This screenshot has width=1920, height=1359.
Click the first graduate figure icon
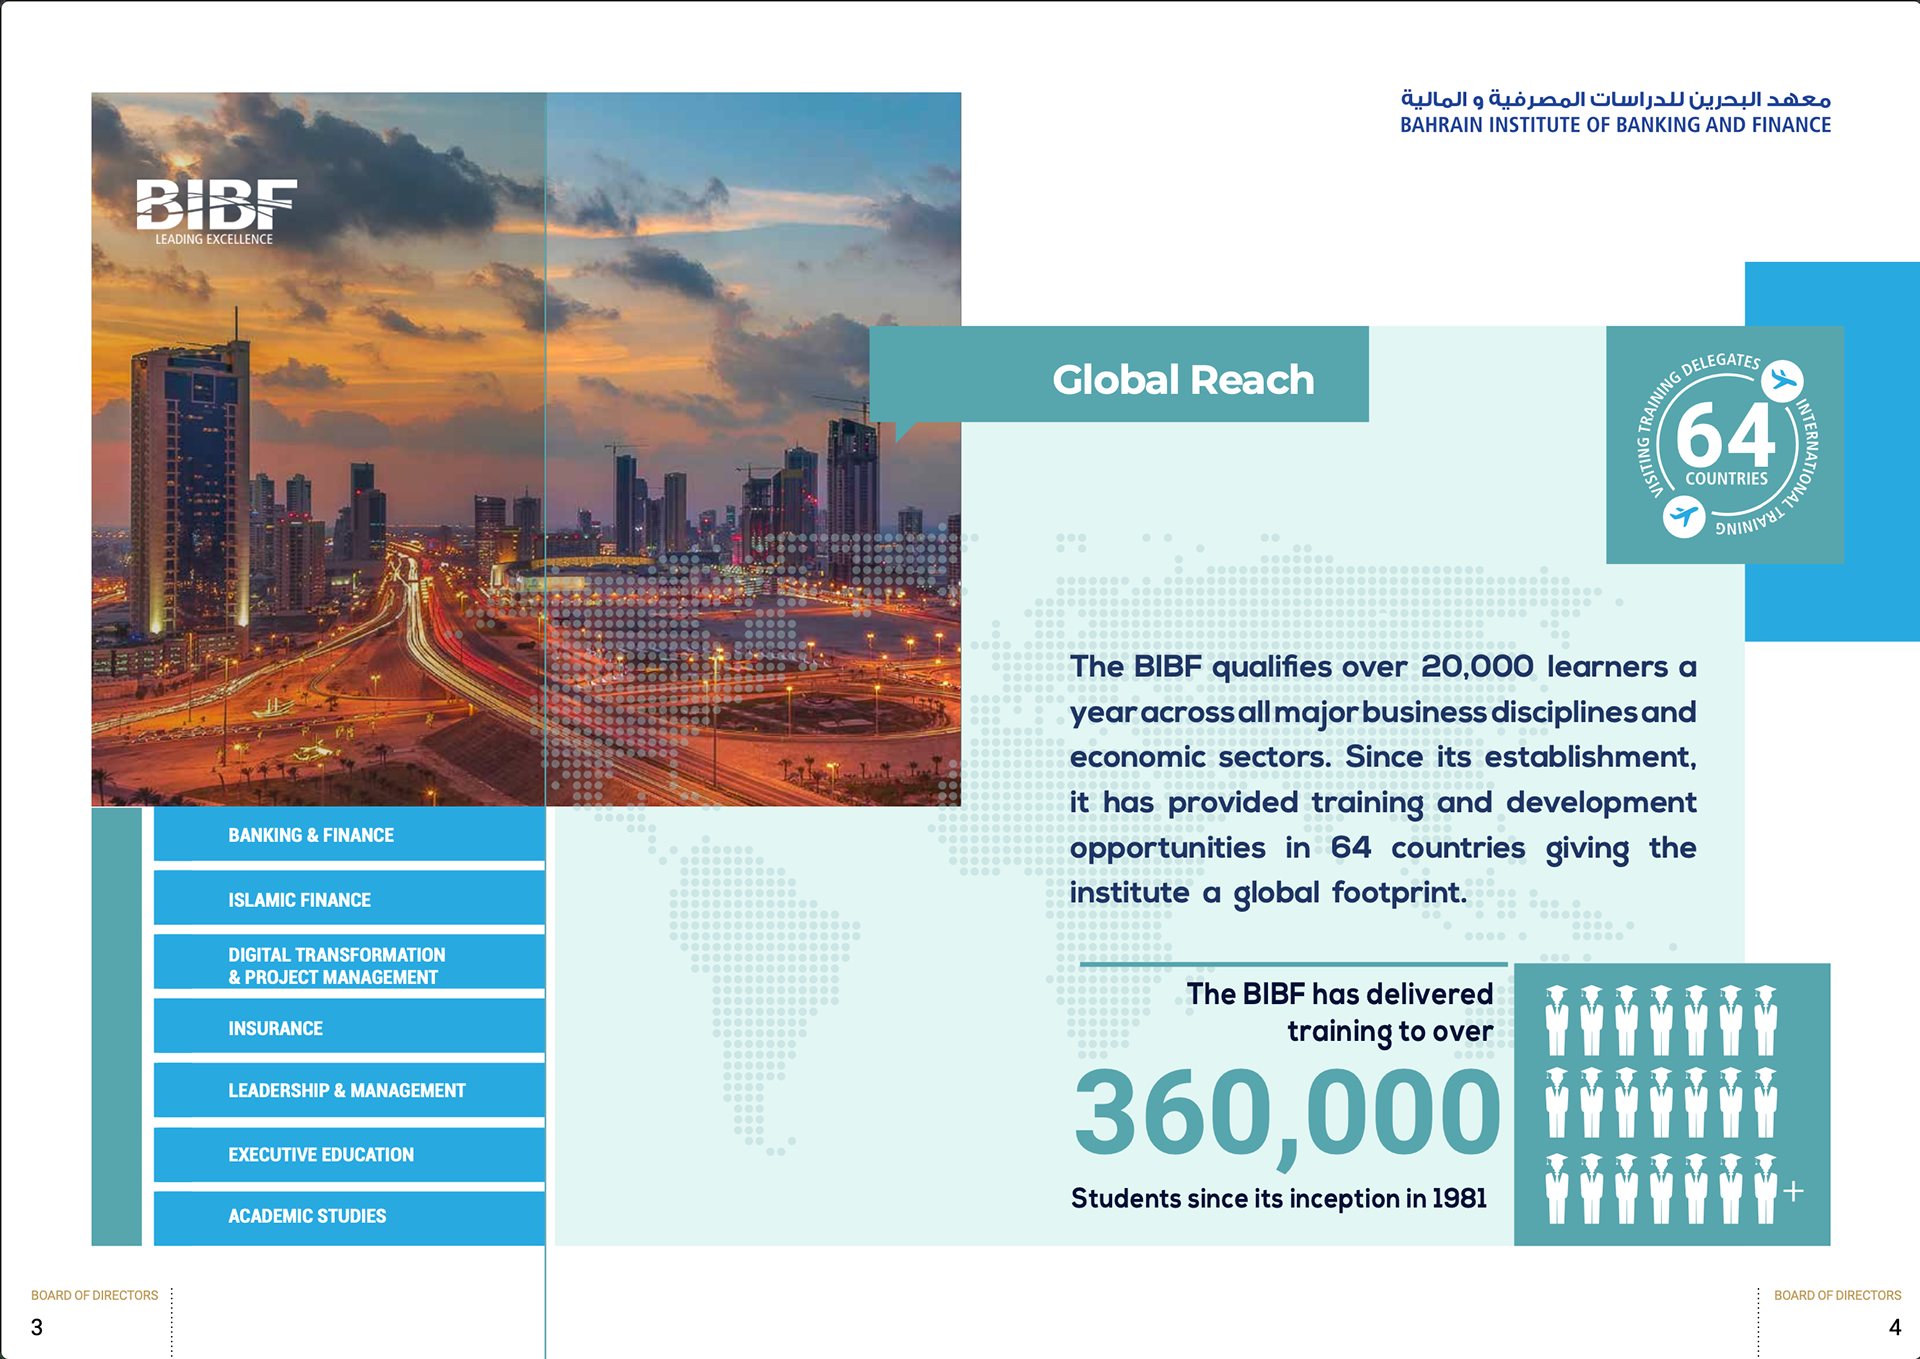coord(1557,1020)
